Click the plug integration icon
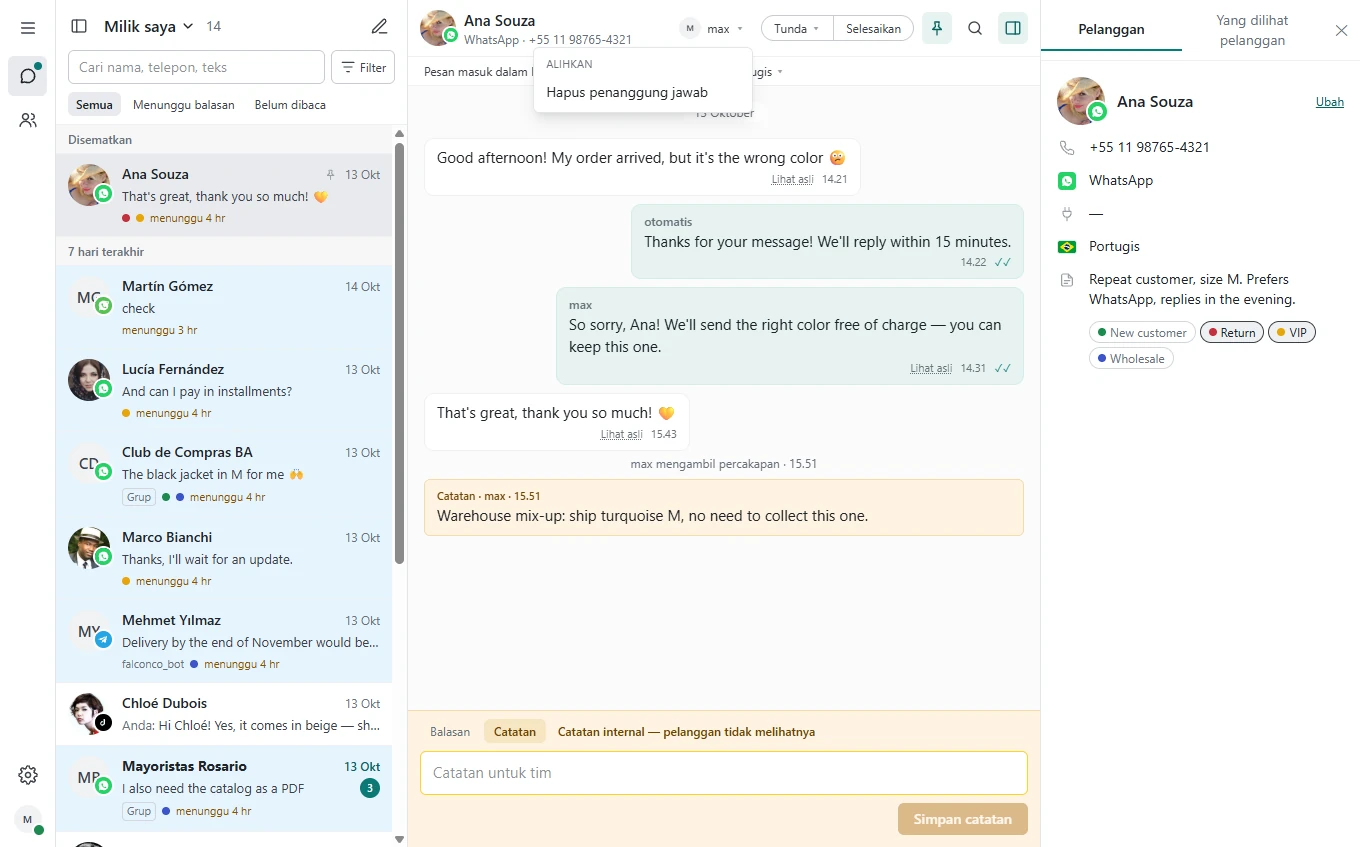Viewport: 1360px width, 847px height. 1067,213
